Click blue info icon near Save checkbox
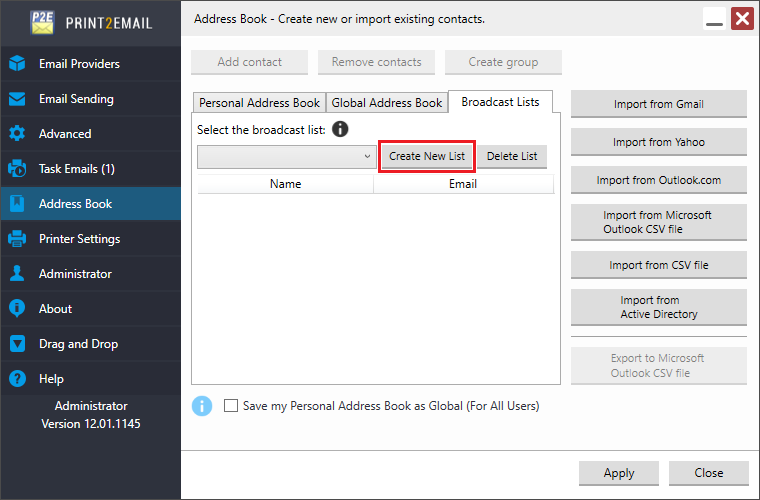760x500 pixels. (x=202, y=406)
